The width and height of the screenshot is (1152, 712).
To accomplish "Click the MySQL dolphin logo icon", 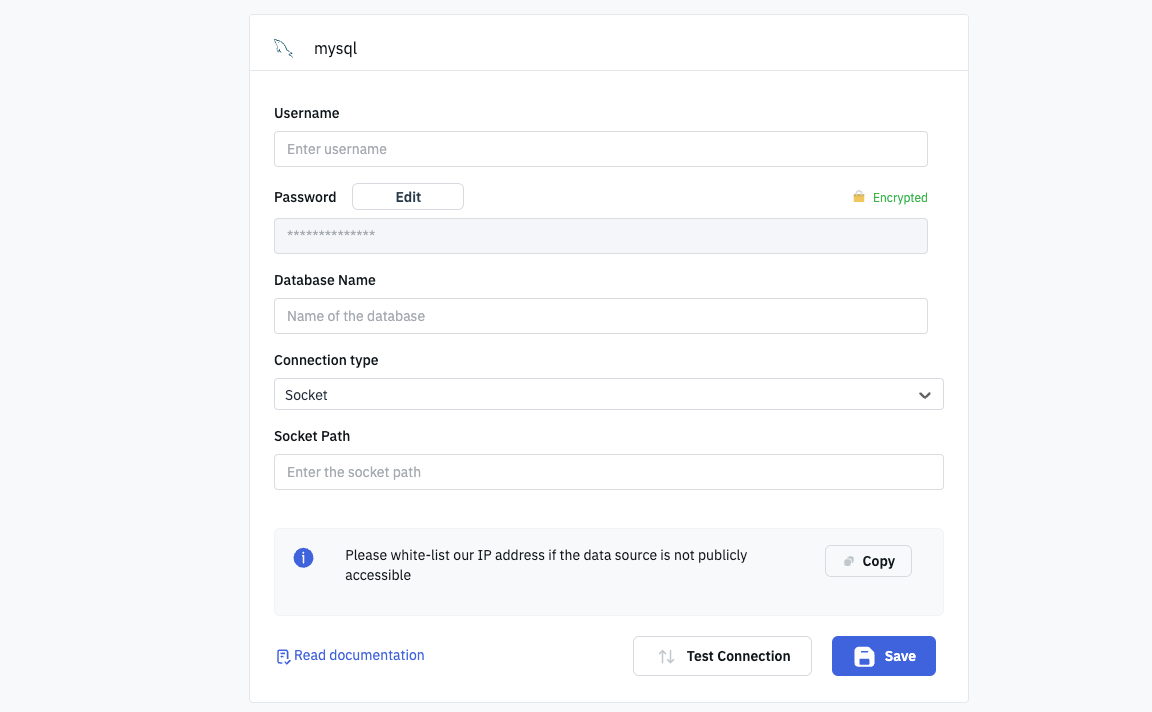I will click(283, 48).
